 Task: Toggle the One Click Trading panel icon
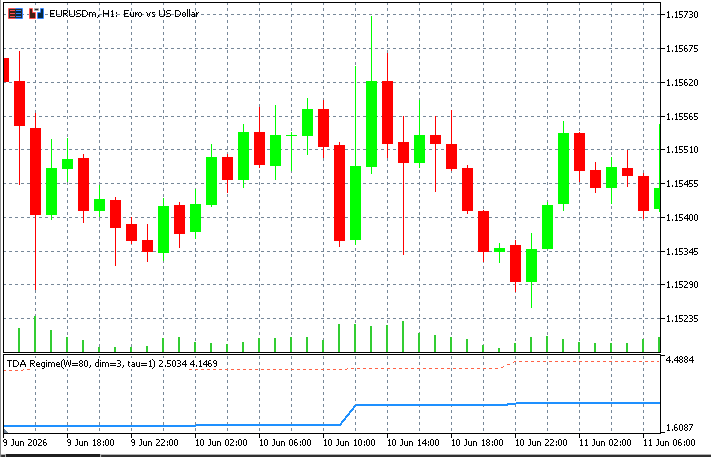pos(37,14)
